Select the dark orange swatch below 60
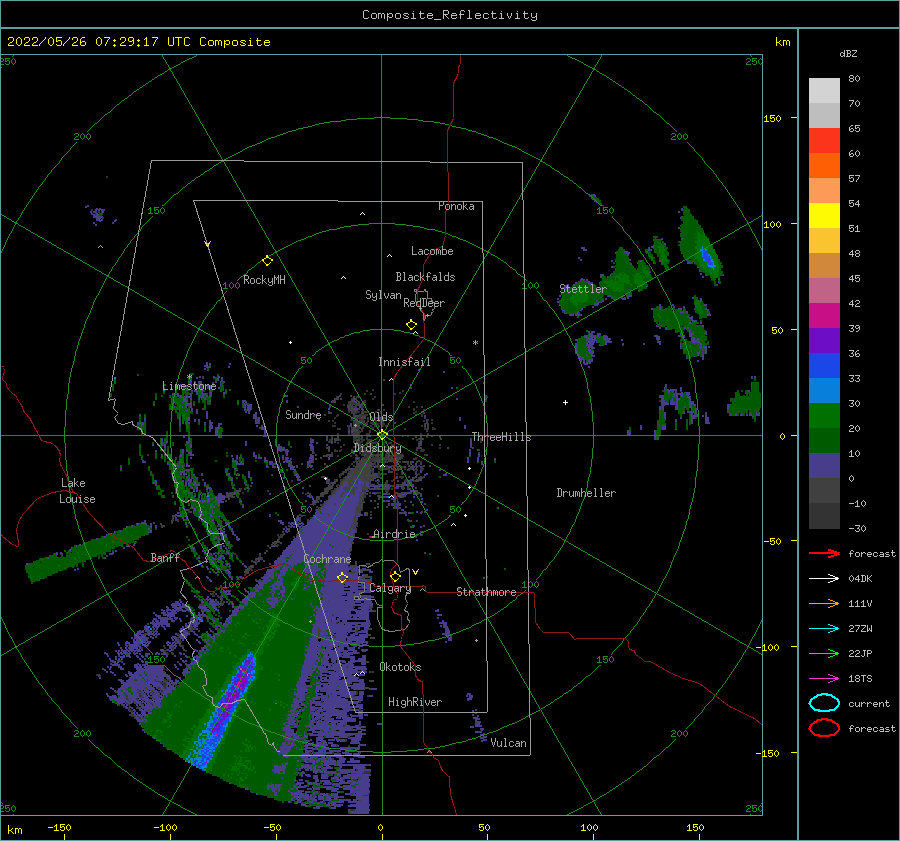The height and width of the screenshot is (841, 900). point(824,165)
